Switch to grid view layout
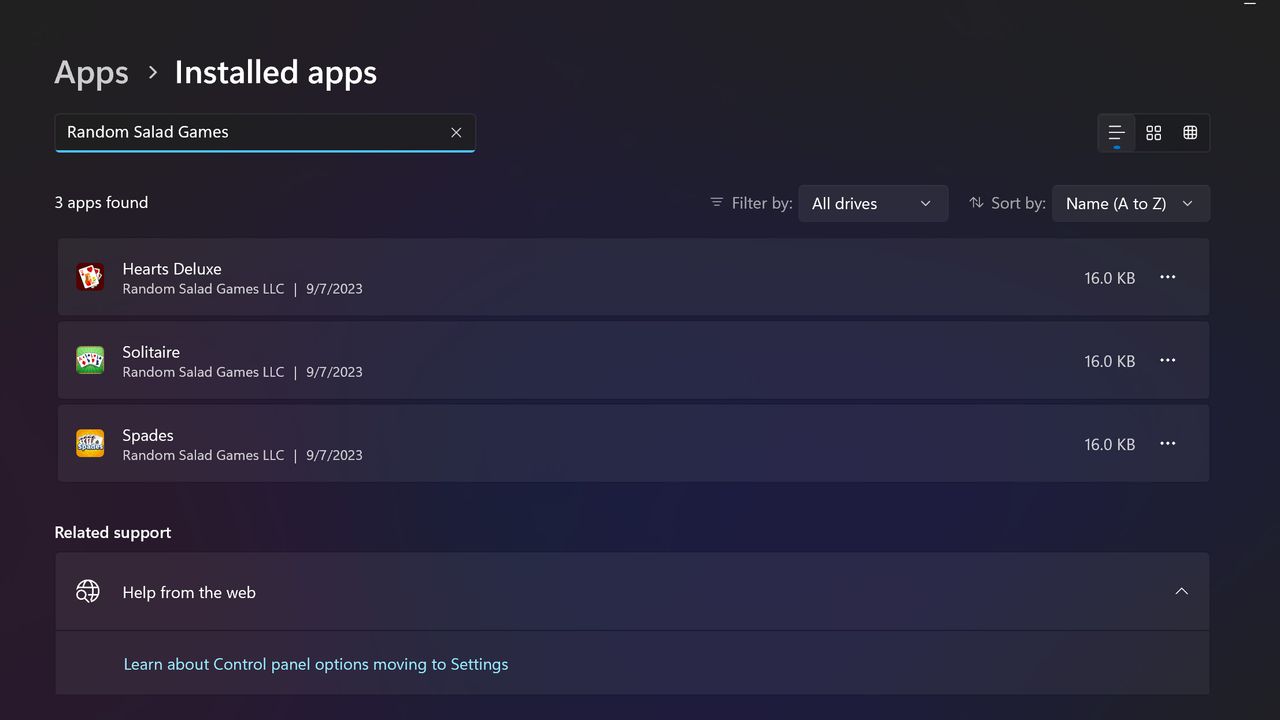1280x720 pixels. [1154, 133]
